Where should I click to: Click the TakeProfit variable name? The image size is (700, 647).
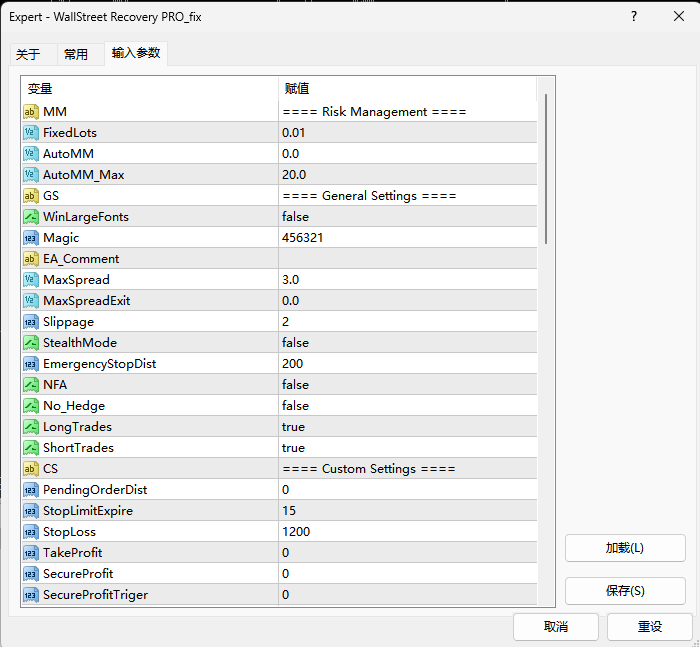coord(72,552)
